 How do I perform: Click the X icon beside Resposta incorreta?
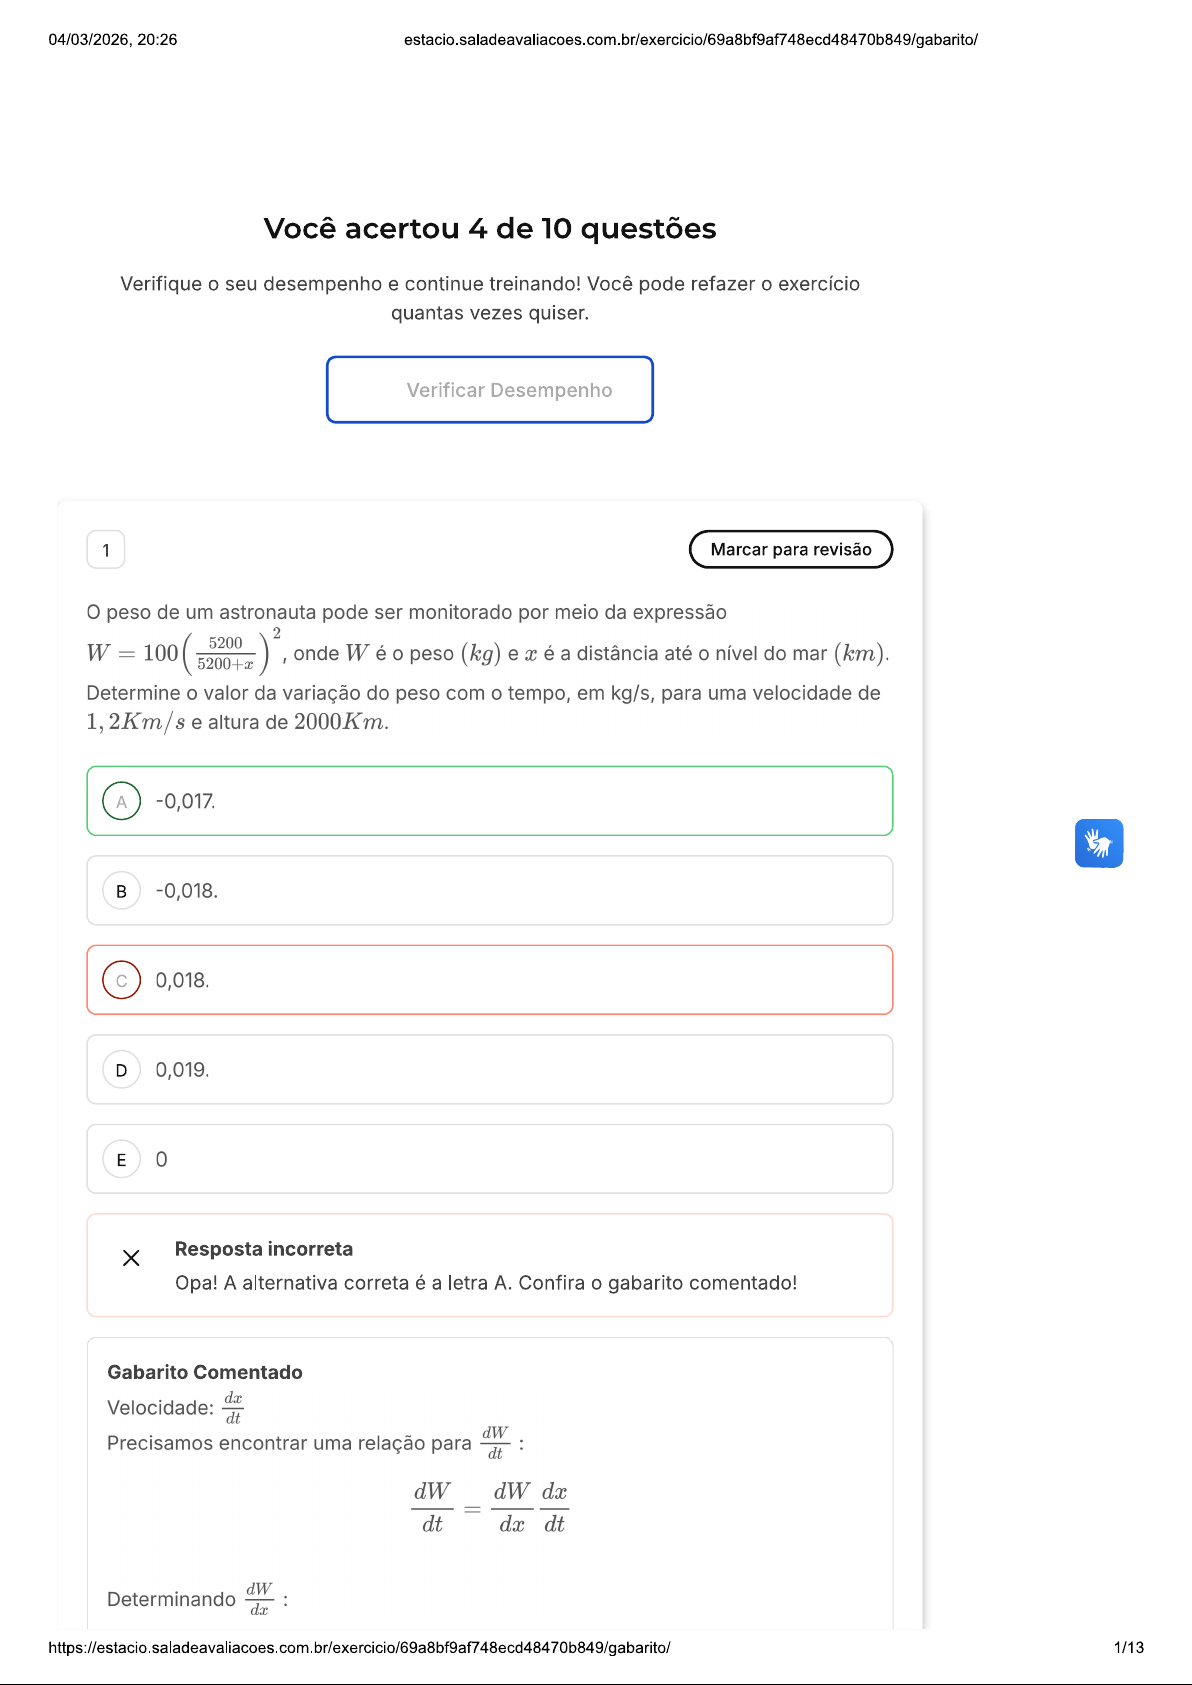pos(131,1258)
